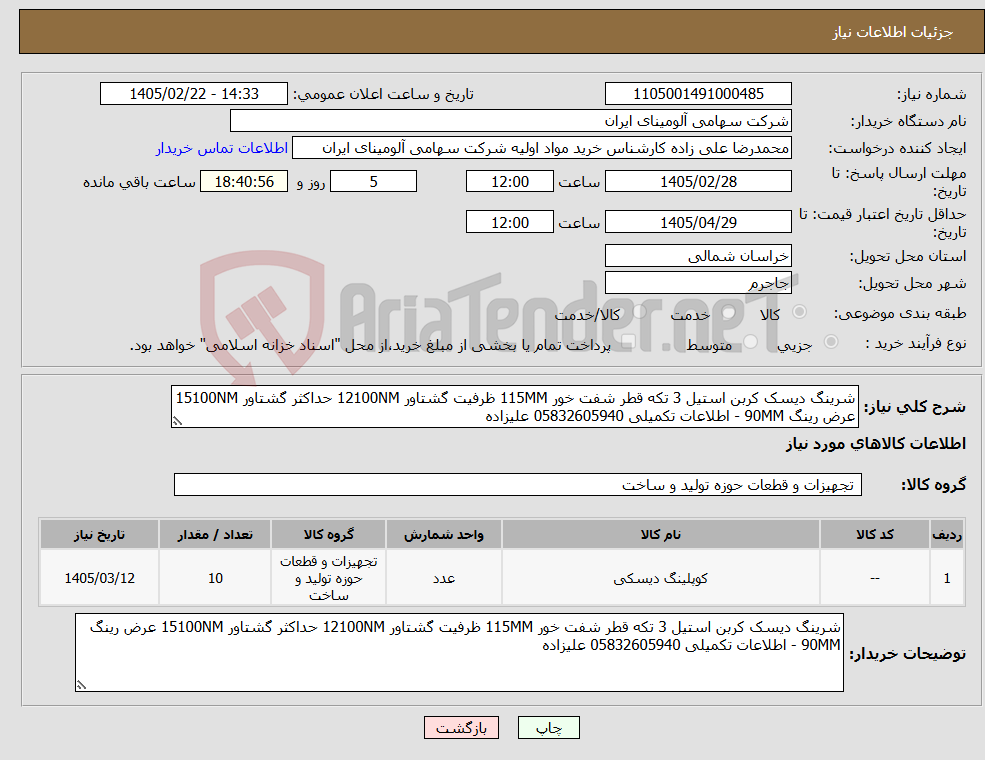The image size is (985, 760).
Task: Click the price validity date 1405/04/29
Action: pyautogui.click(x=698, y=222)
